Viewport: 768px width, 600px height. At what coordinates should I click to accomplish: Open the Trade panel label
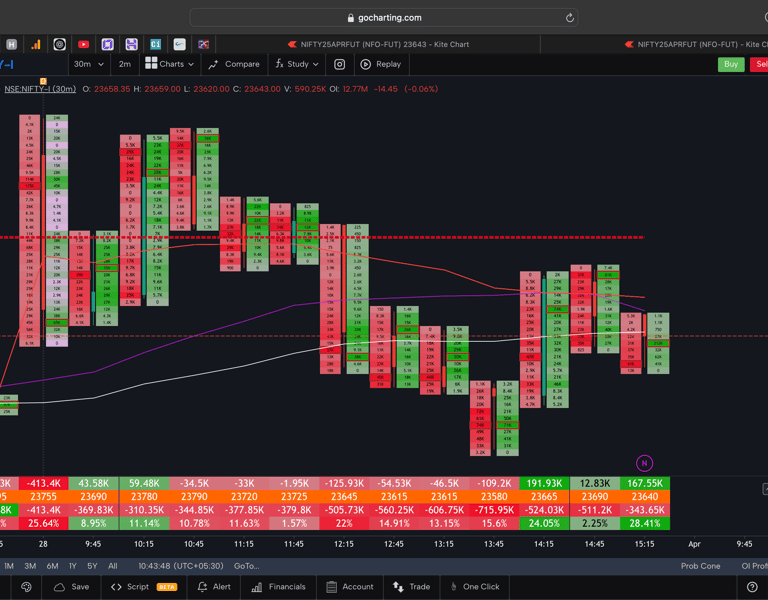(x=419, y=587)
